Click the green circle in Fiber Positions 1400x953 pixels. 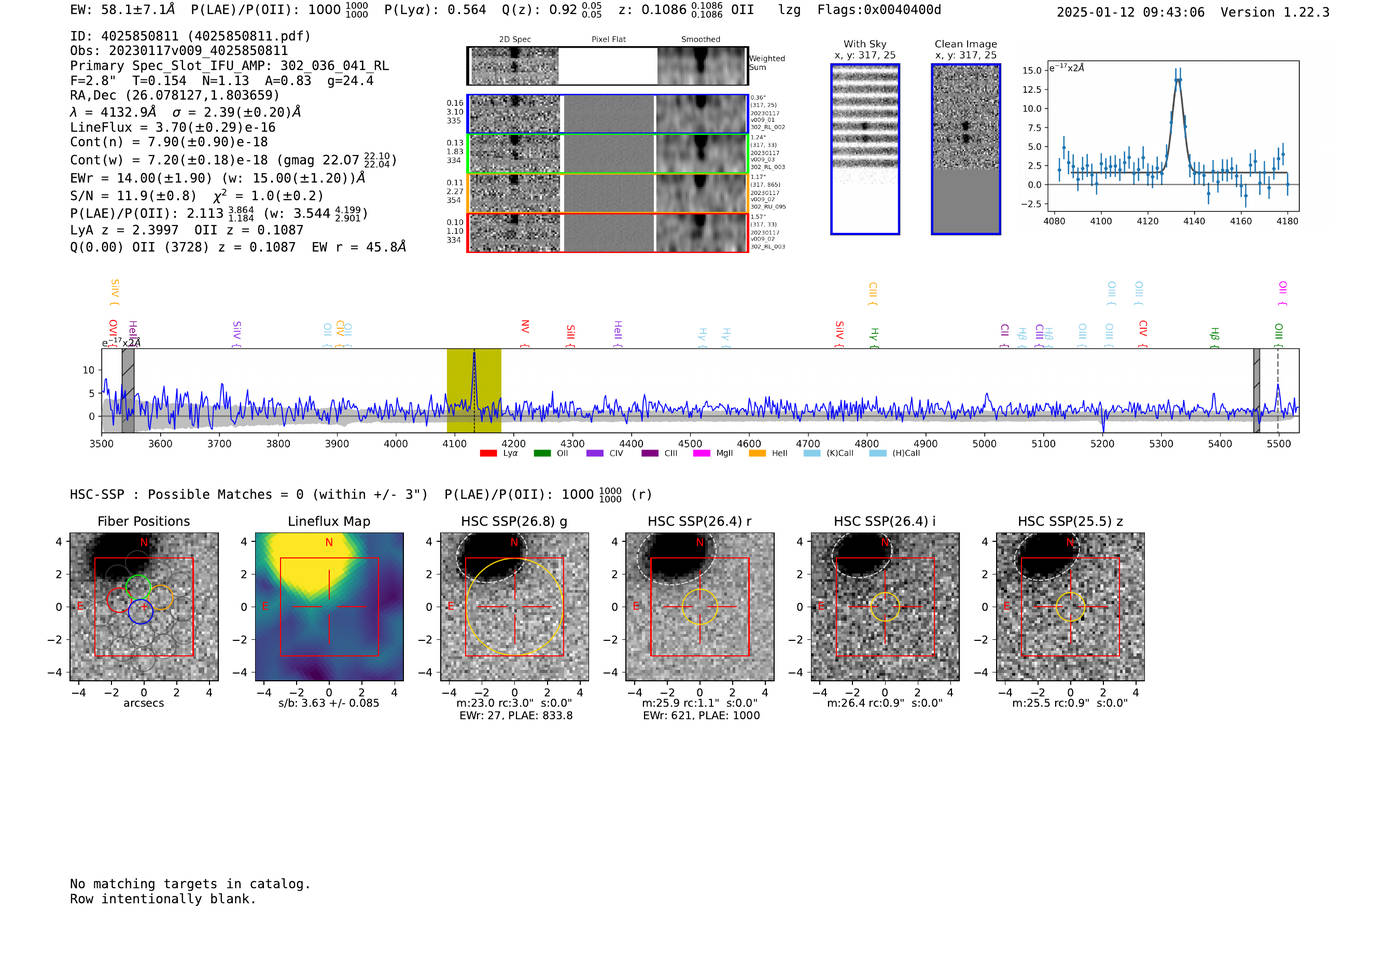click(138, 588)
